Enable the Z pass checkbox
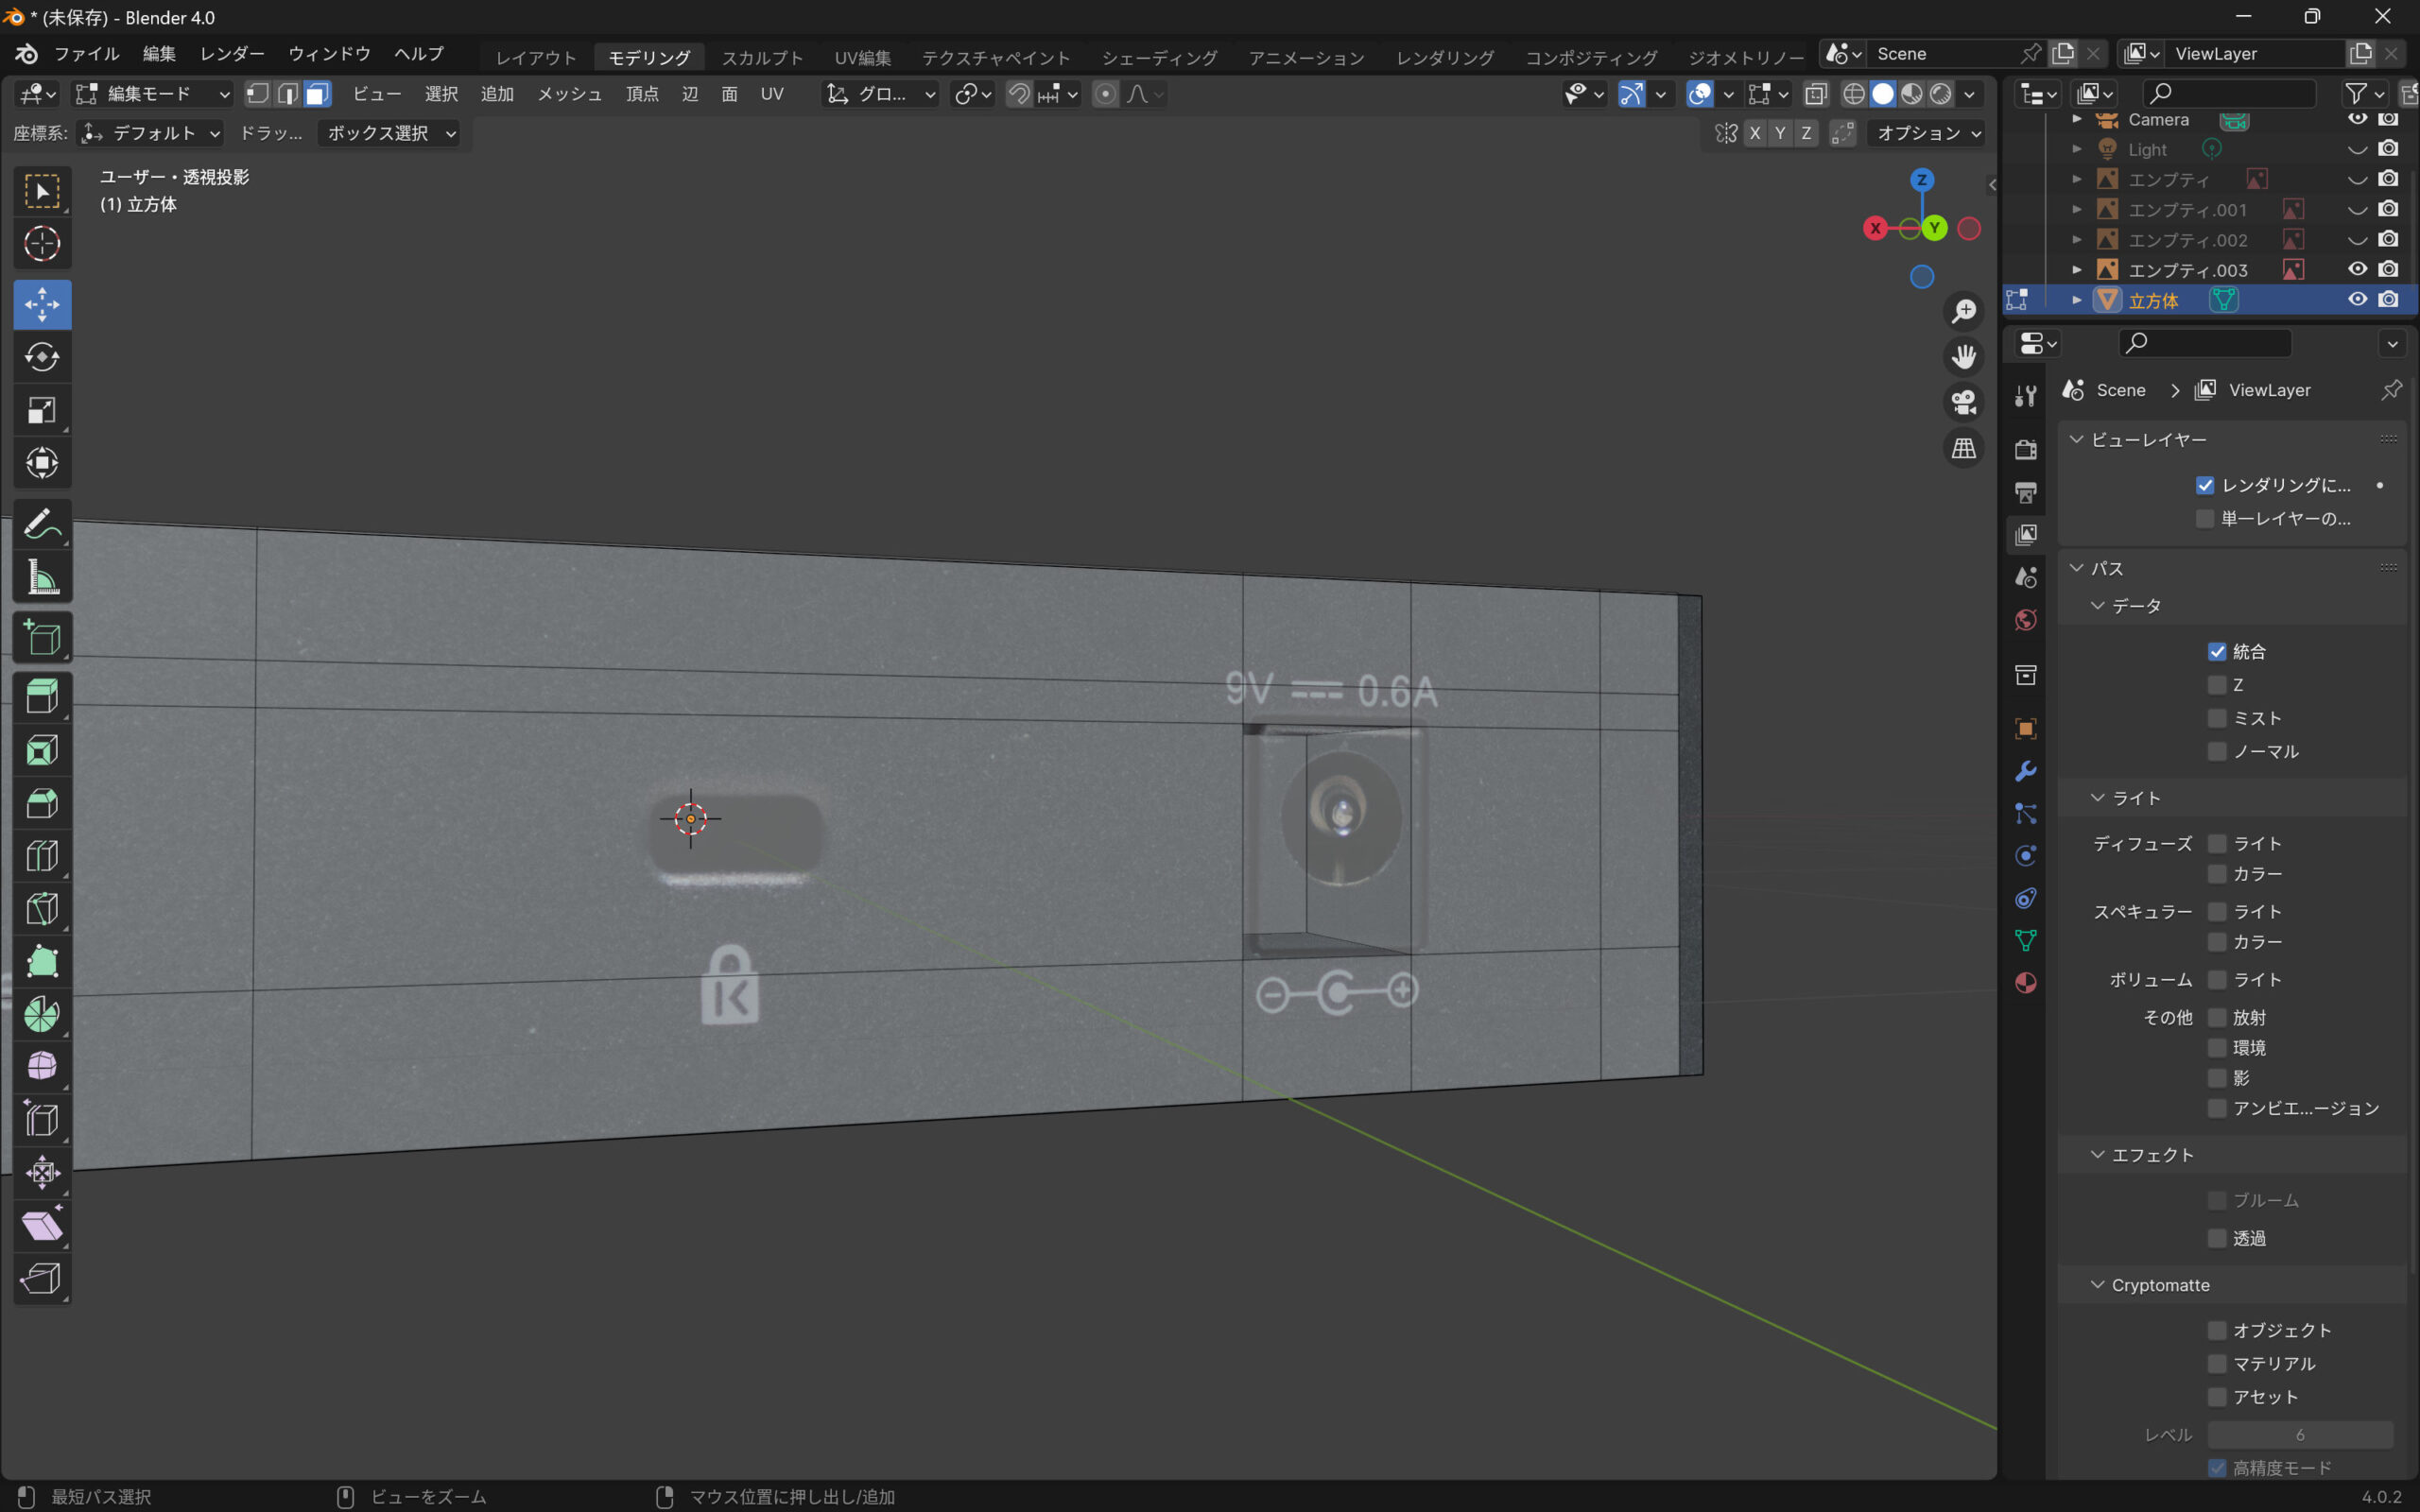Image resolution: width=2420 pixels, height=1512 pixels. [x=2217, y=685]
